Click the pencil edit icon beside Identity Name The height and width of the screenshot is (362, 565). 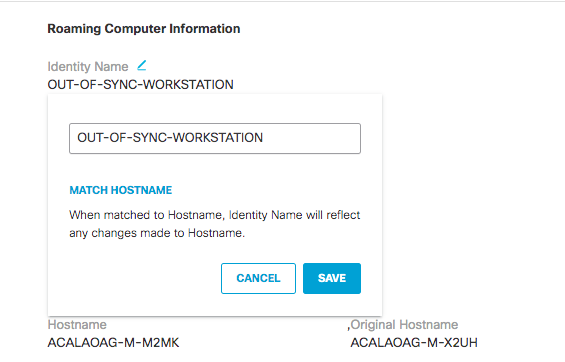pos(142,66)
